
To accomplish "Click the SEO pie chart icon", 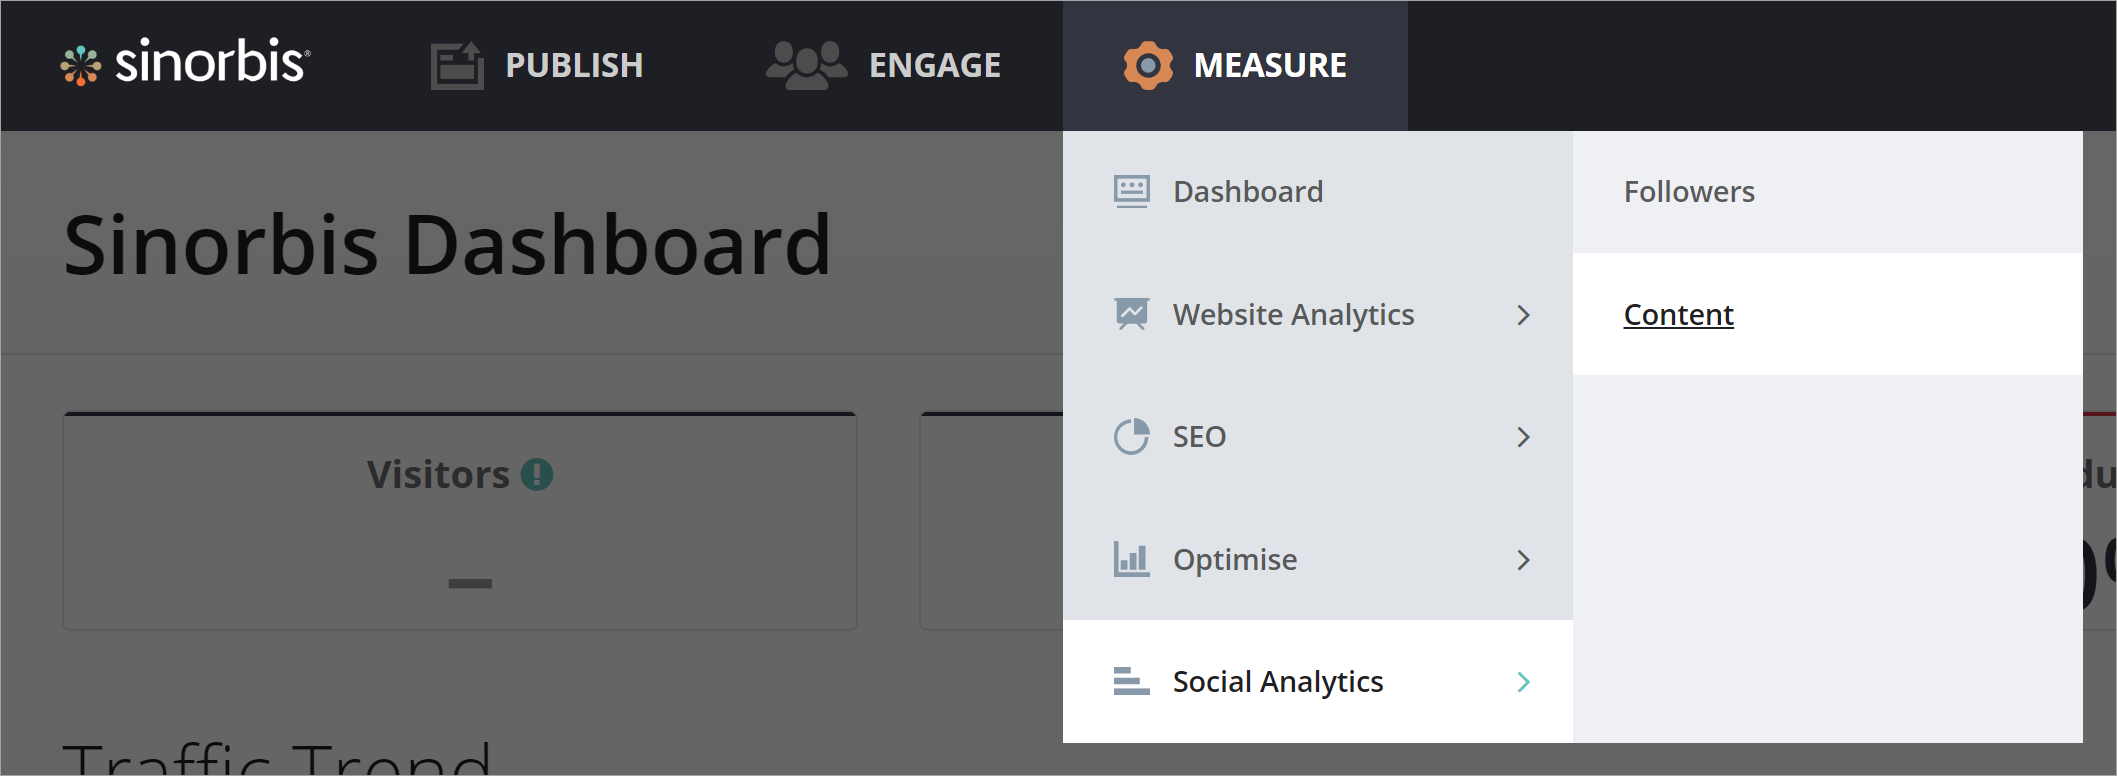I will pyautogui.click(x=1132, y=437).
